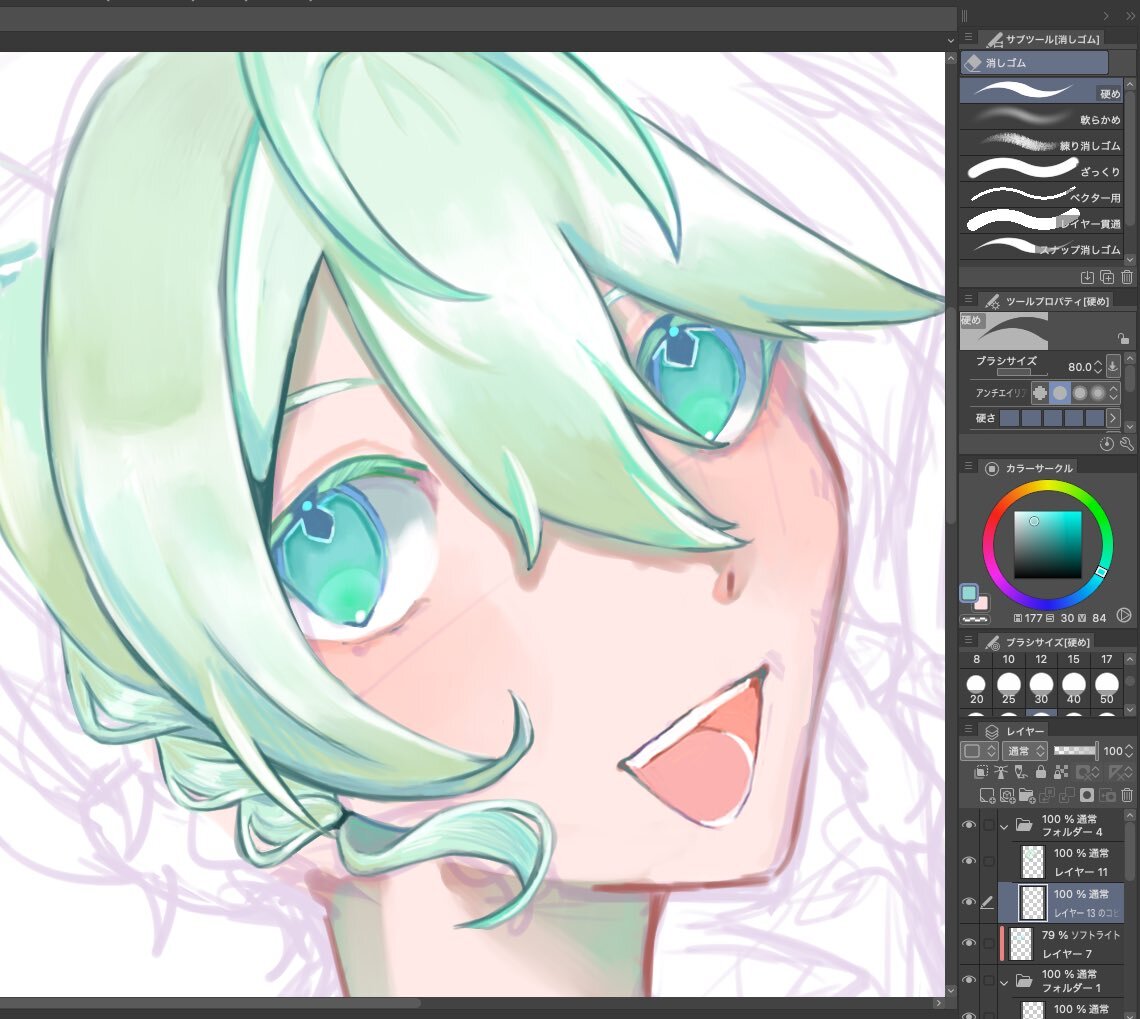This screenshot has width=1140, height=1019.
Task: Hide the レイヤー 11 layer
Action: click(968, 861)
